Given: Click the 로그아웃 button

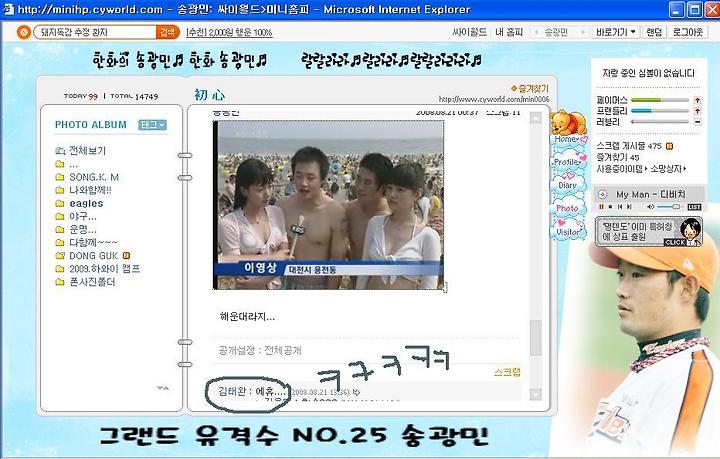Looking at the screenshot, I should tap(688, 32).
